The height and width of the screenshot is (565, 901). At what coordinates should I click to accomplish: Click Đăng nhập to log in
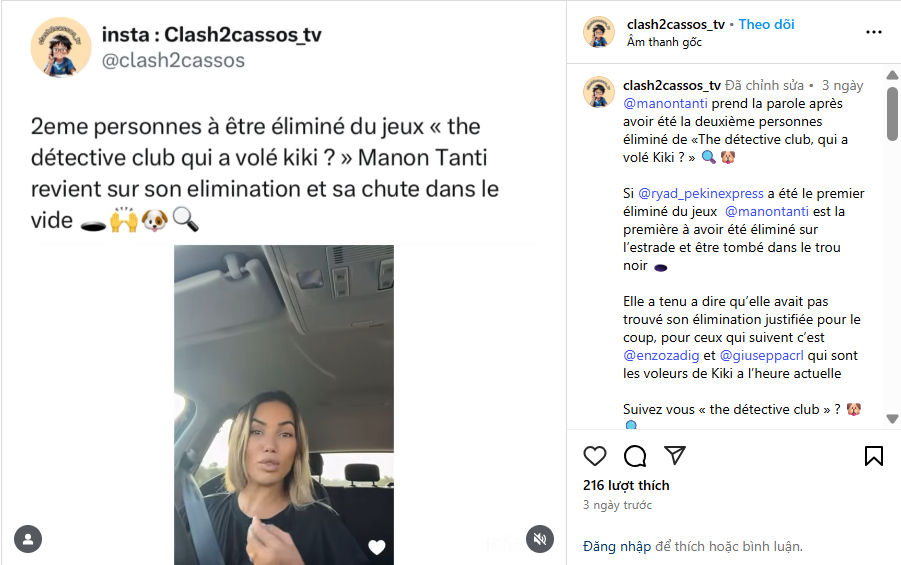(617, 546)
